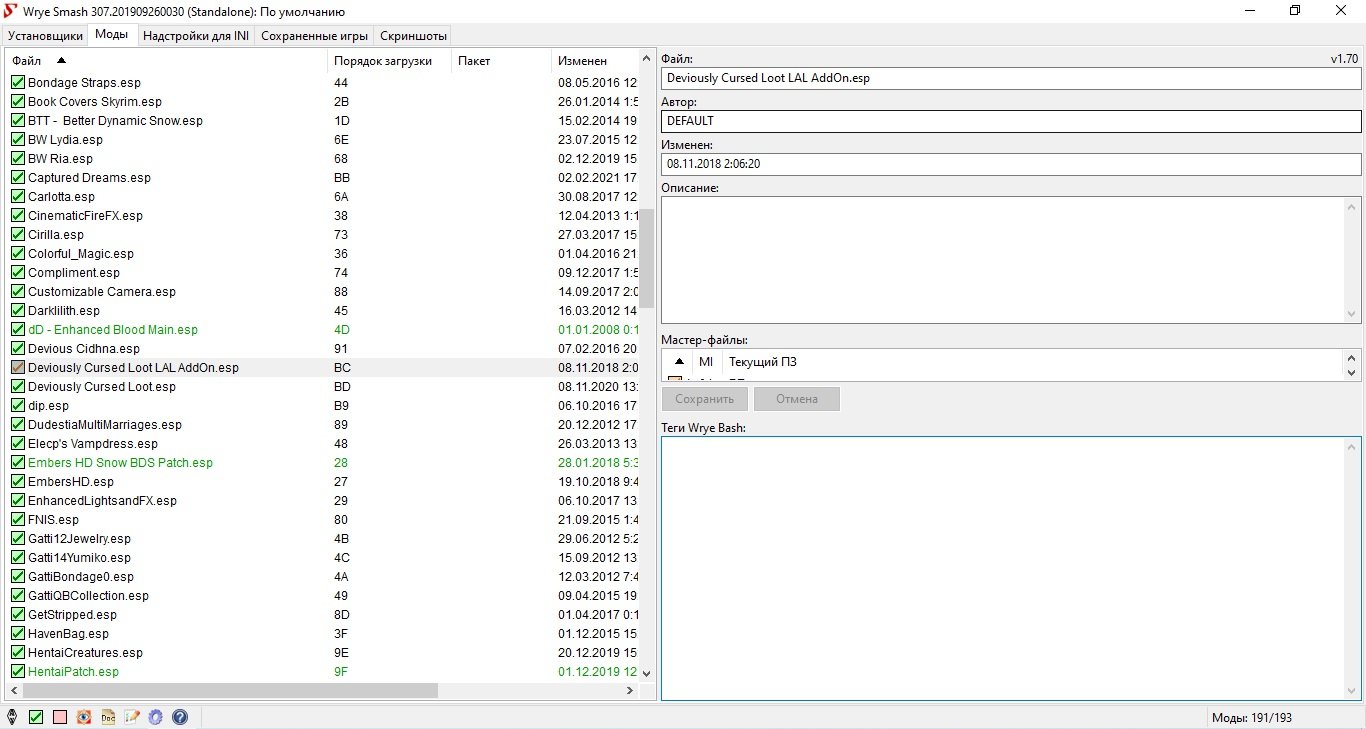
Task: Click the Wrye Bash diamond icon in status bar
Action: click(12, 717)
